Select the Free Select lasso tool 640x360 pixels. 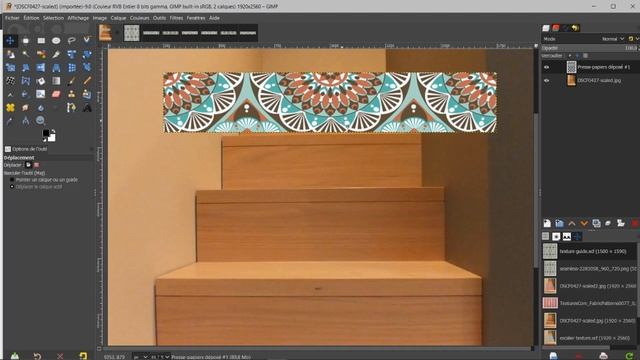click(x=71, y=40)
